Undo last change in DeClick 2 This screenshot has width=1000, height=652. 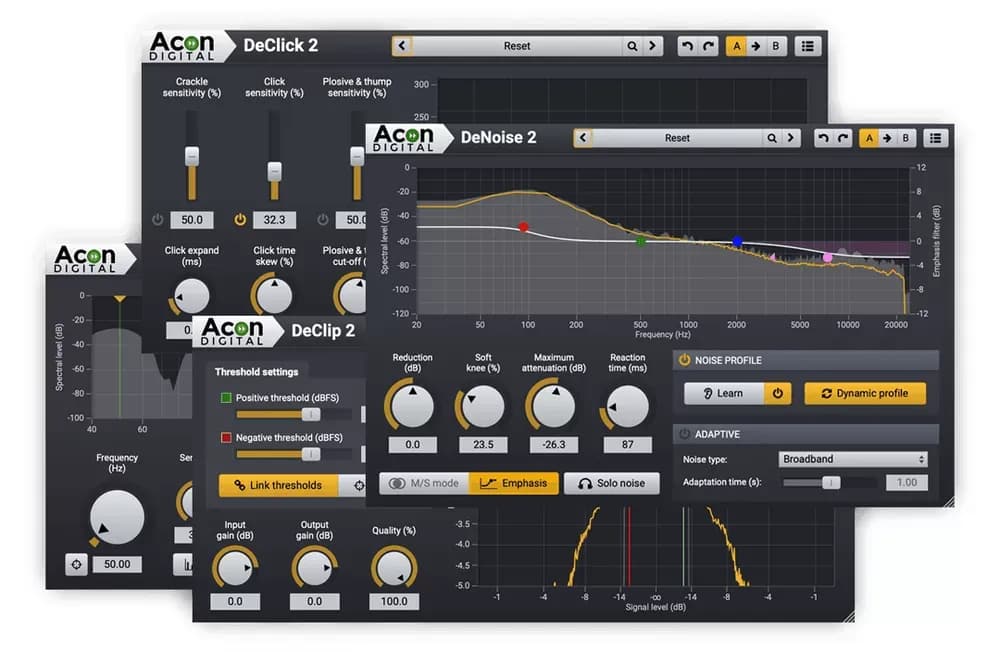tap(688, 46)
